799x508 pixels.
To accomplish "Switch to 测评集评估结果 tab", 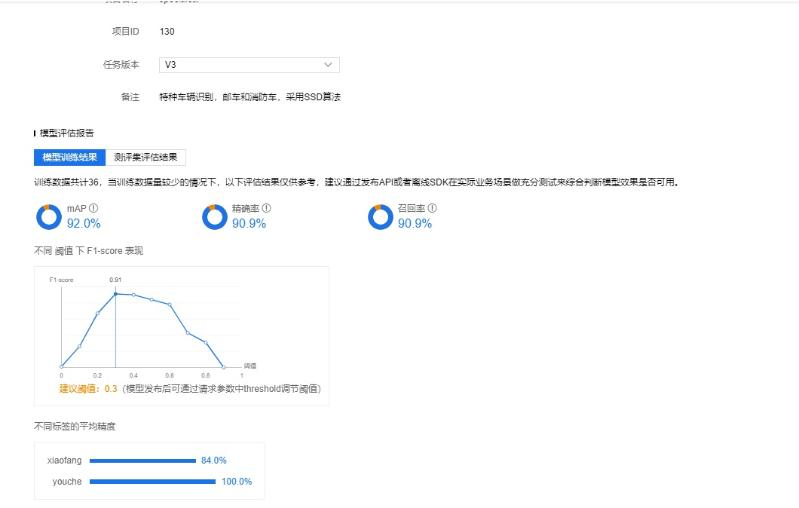I will pos(145,157).
